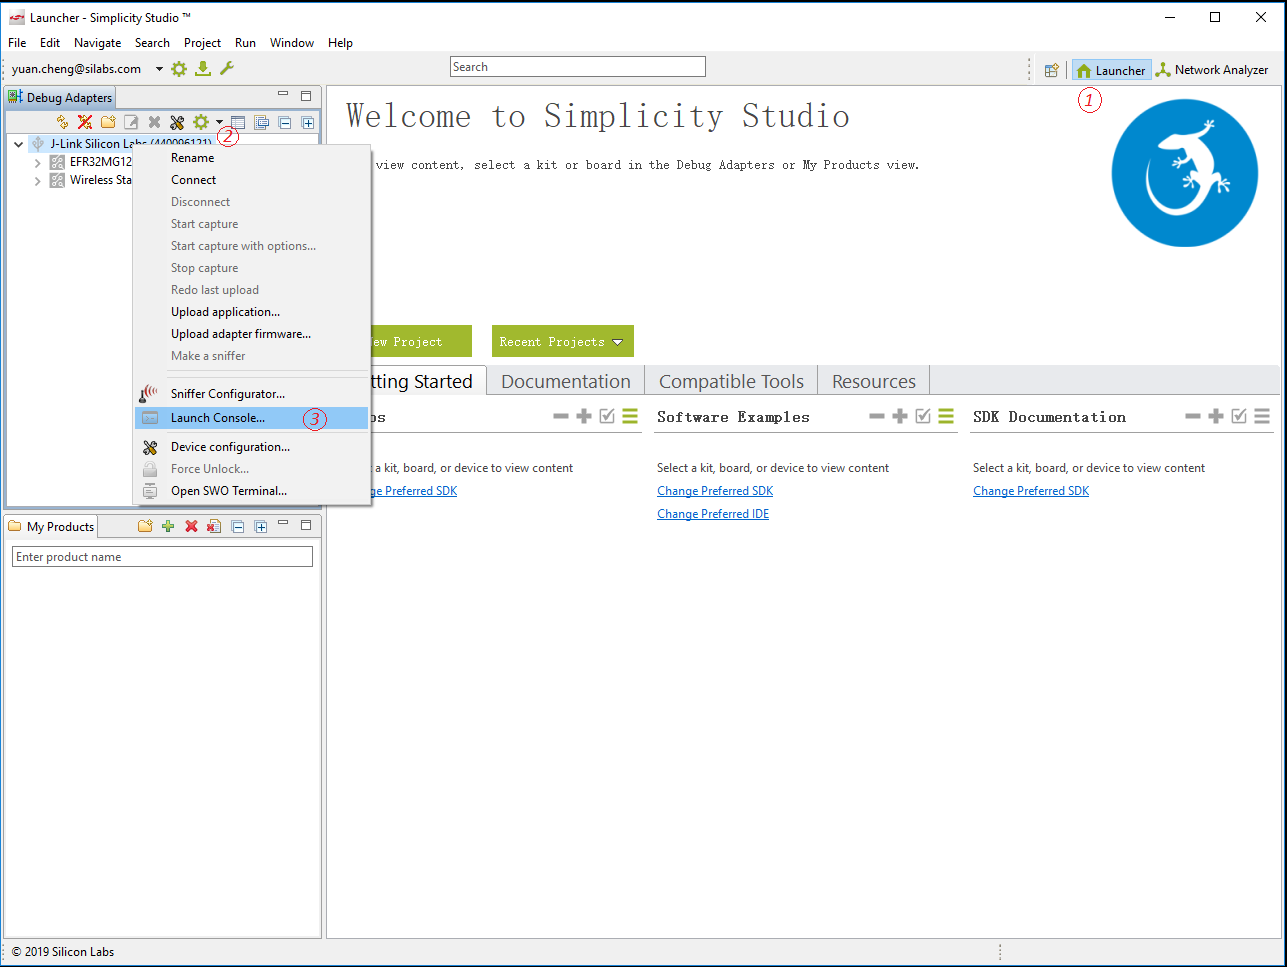Click the red-crossed icon in Debug Adapters toolbar
Viewport: 1287px width, 967px height.
[85, 122]
